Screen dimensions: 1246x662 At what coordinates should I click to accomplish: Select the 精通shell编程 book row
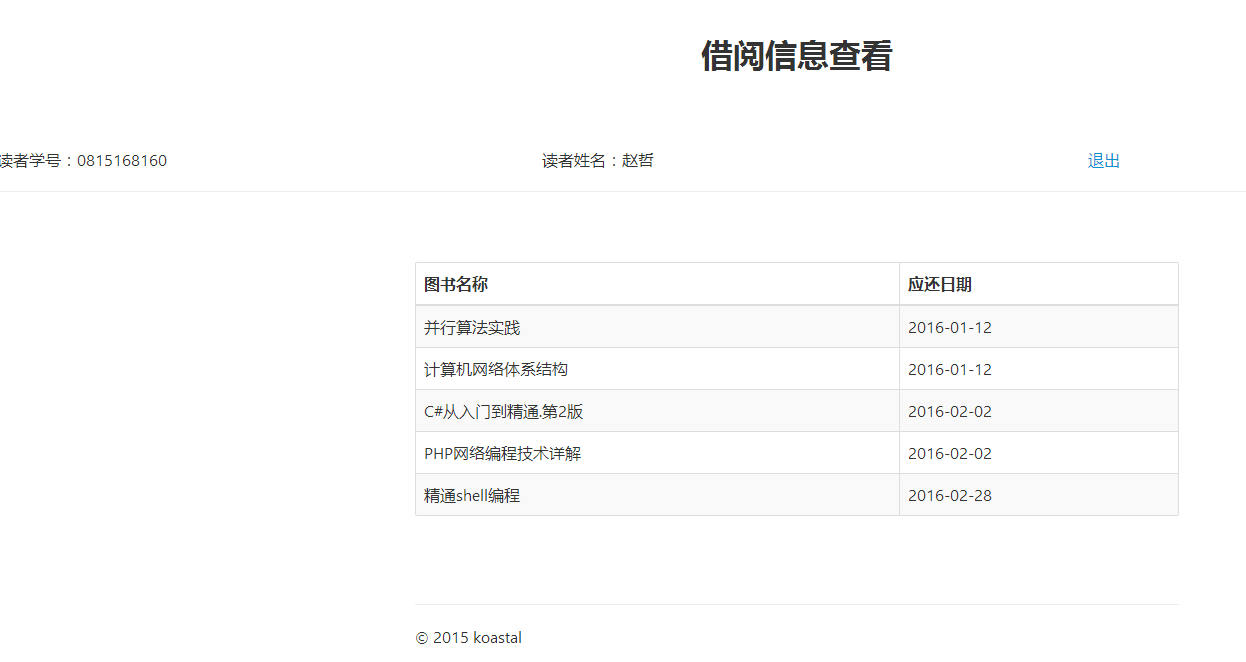(x=472, y=496)
